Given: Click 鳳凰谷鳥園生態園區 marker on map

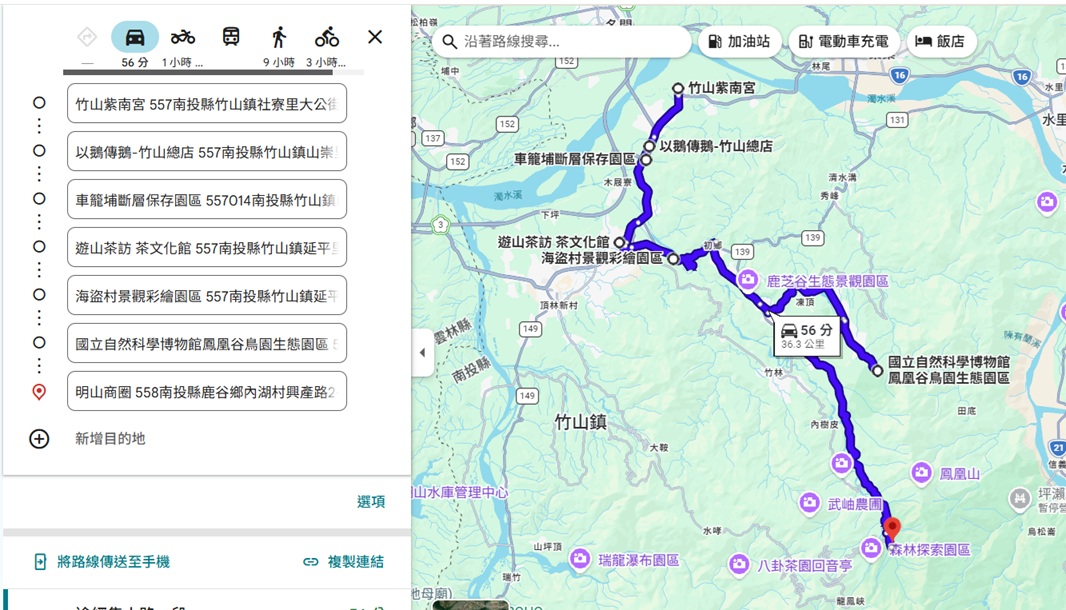Looking at the screenshot, I should [878, 371].
